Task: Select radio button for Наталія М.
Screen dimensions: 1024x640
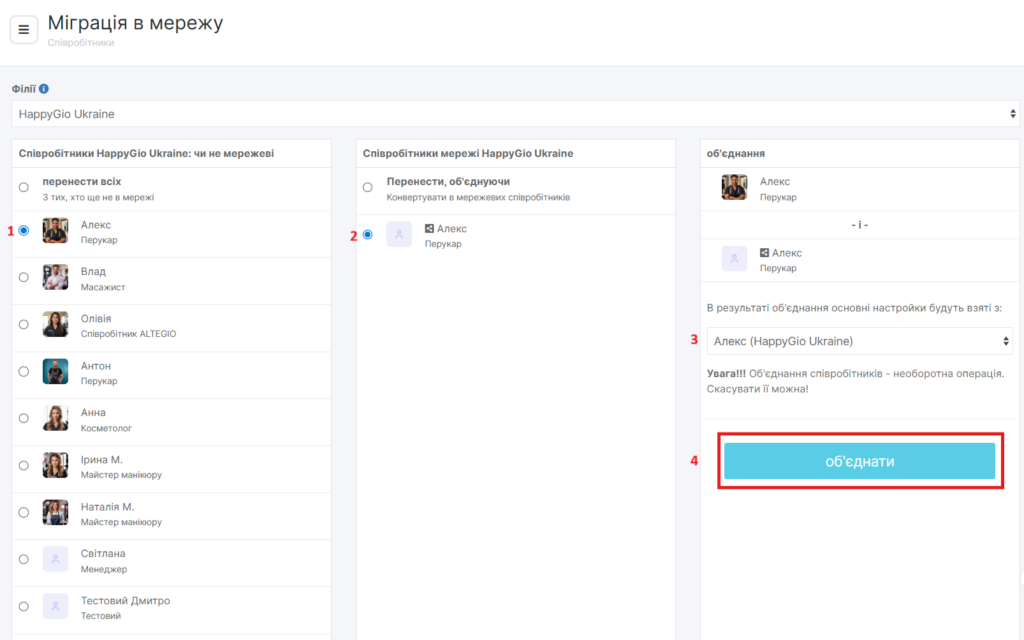Action: (24, 512)
